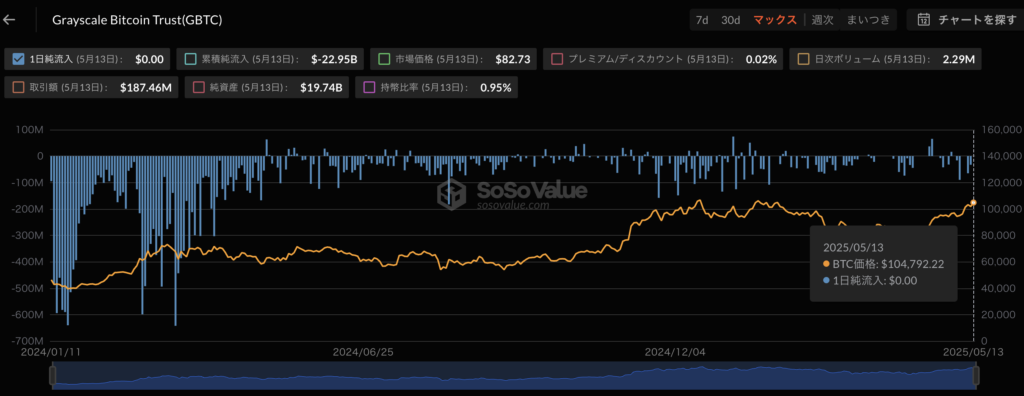Click the 2.29M daily volume value

point(959,59)
